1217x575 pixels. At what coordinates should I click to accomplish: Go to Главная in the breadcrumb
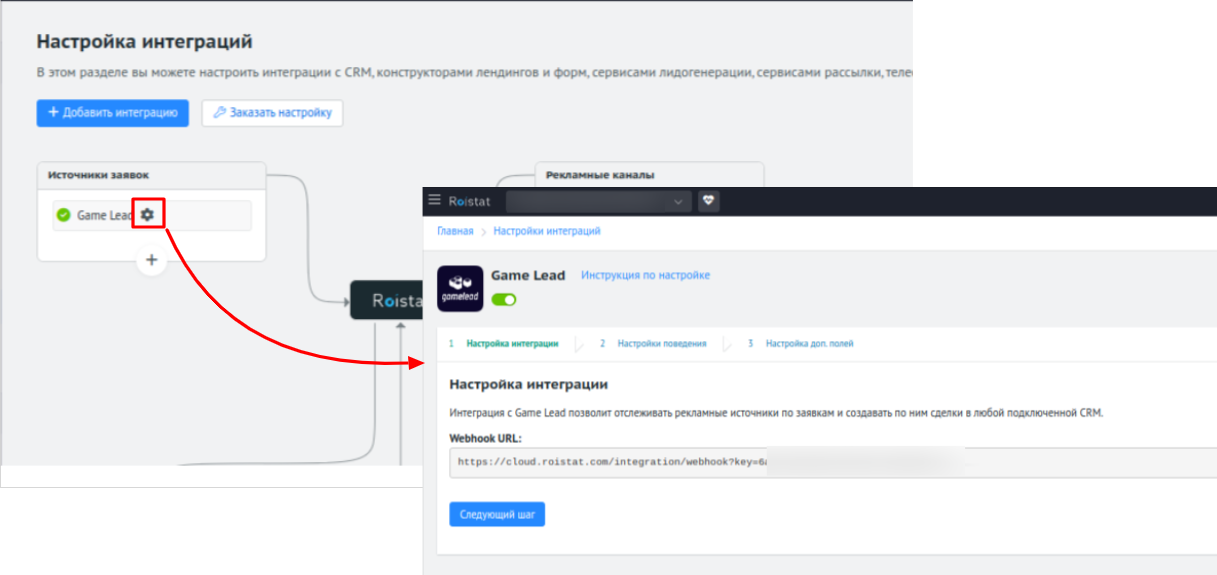(454, 231)
